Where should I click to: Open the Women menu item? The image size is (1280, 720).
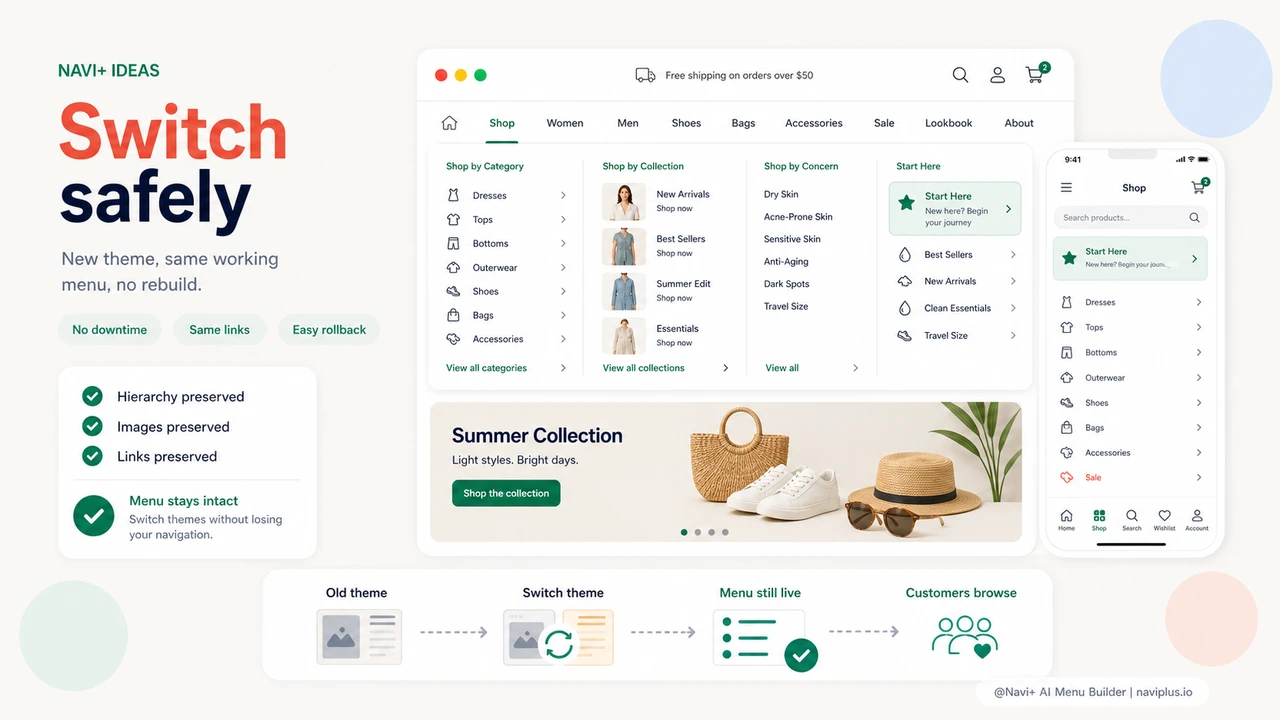[x=565, y=123]
